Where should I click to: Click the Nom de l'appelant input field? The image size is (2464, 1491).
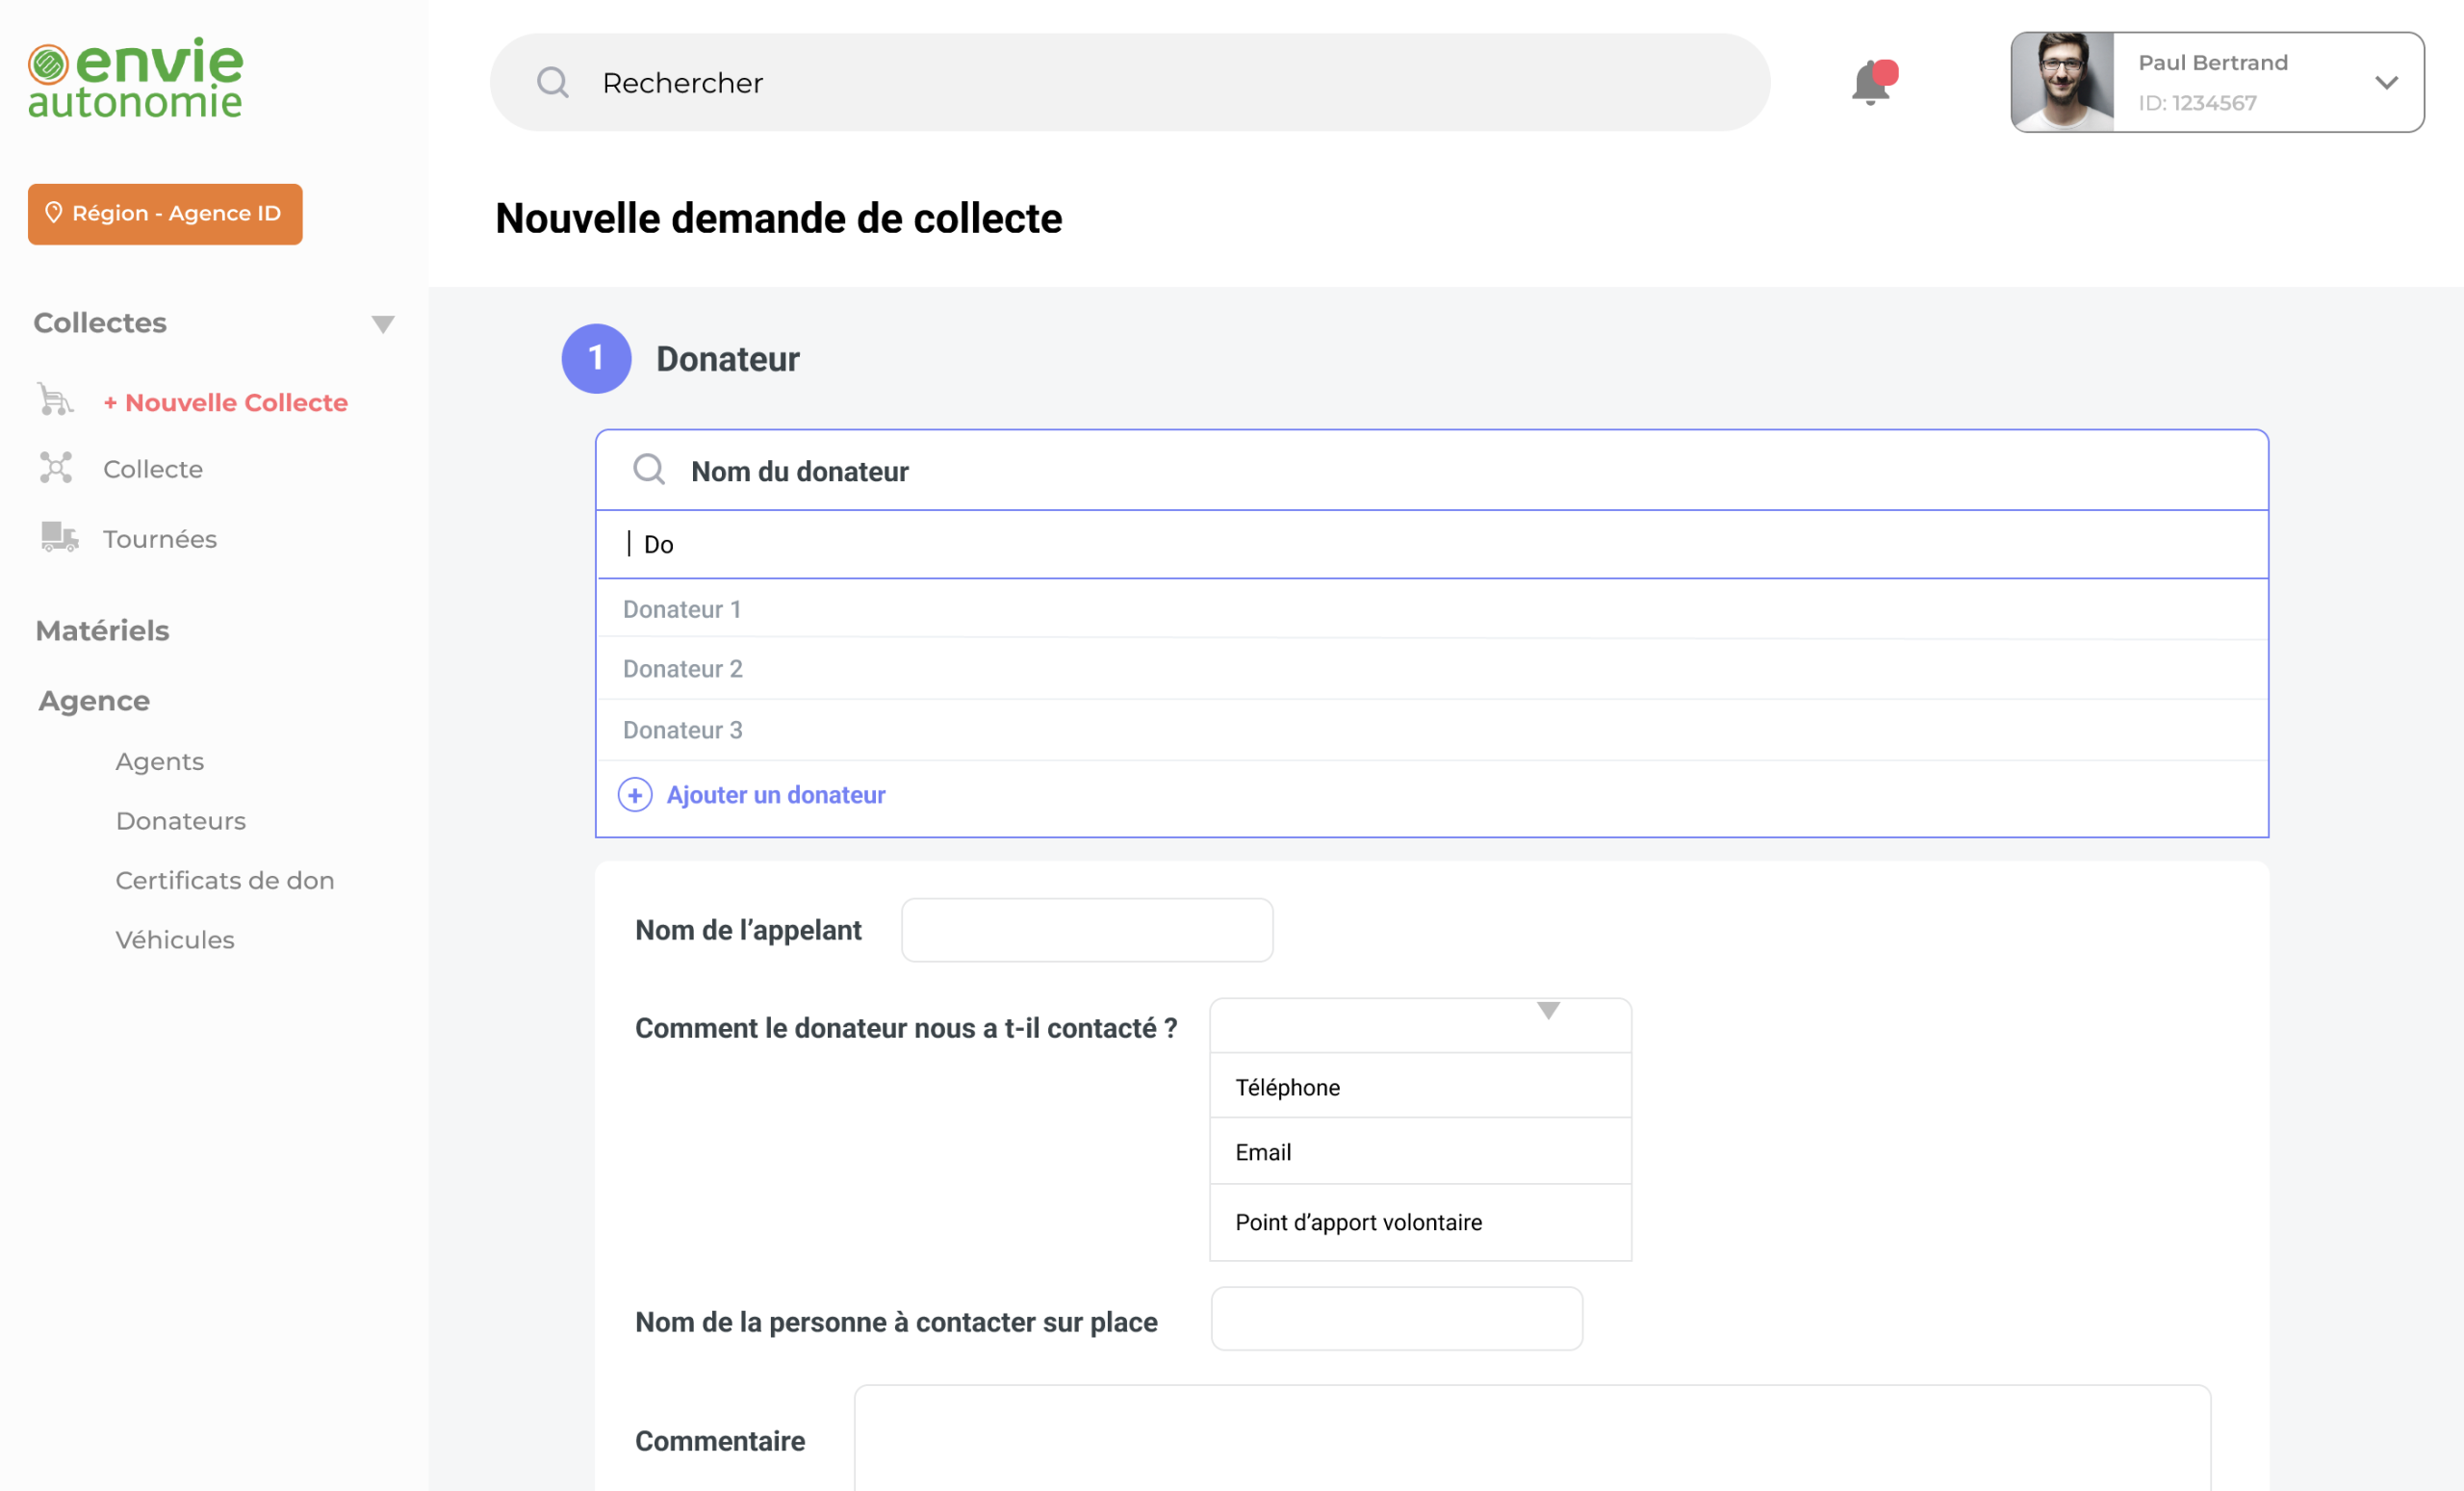(1086, 929)
